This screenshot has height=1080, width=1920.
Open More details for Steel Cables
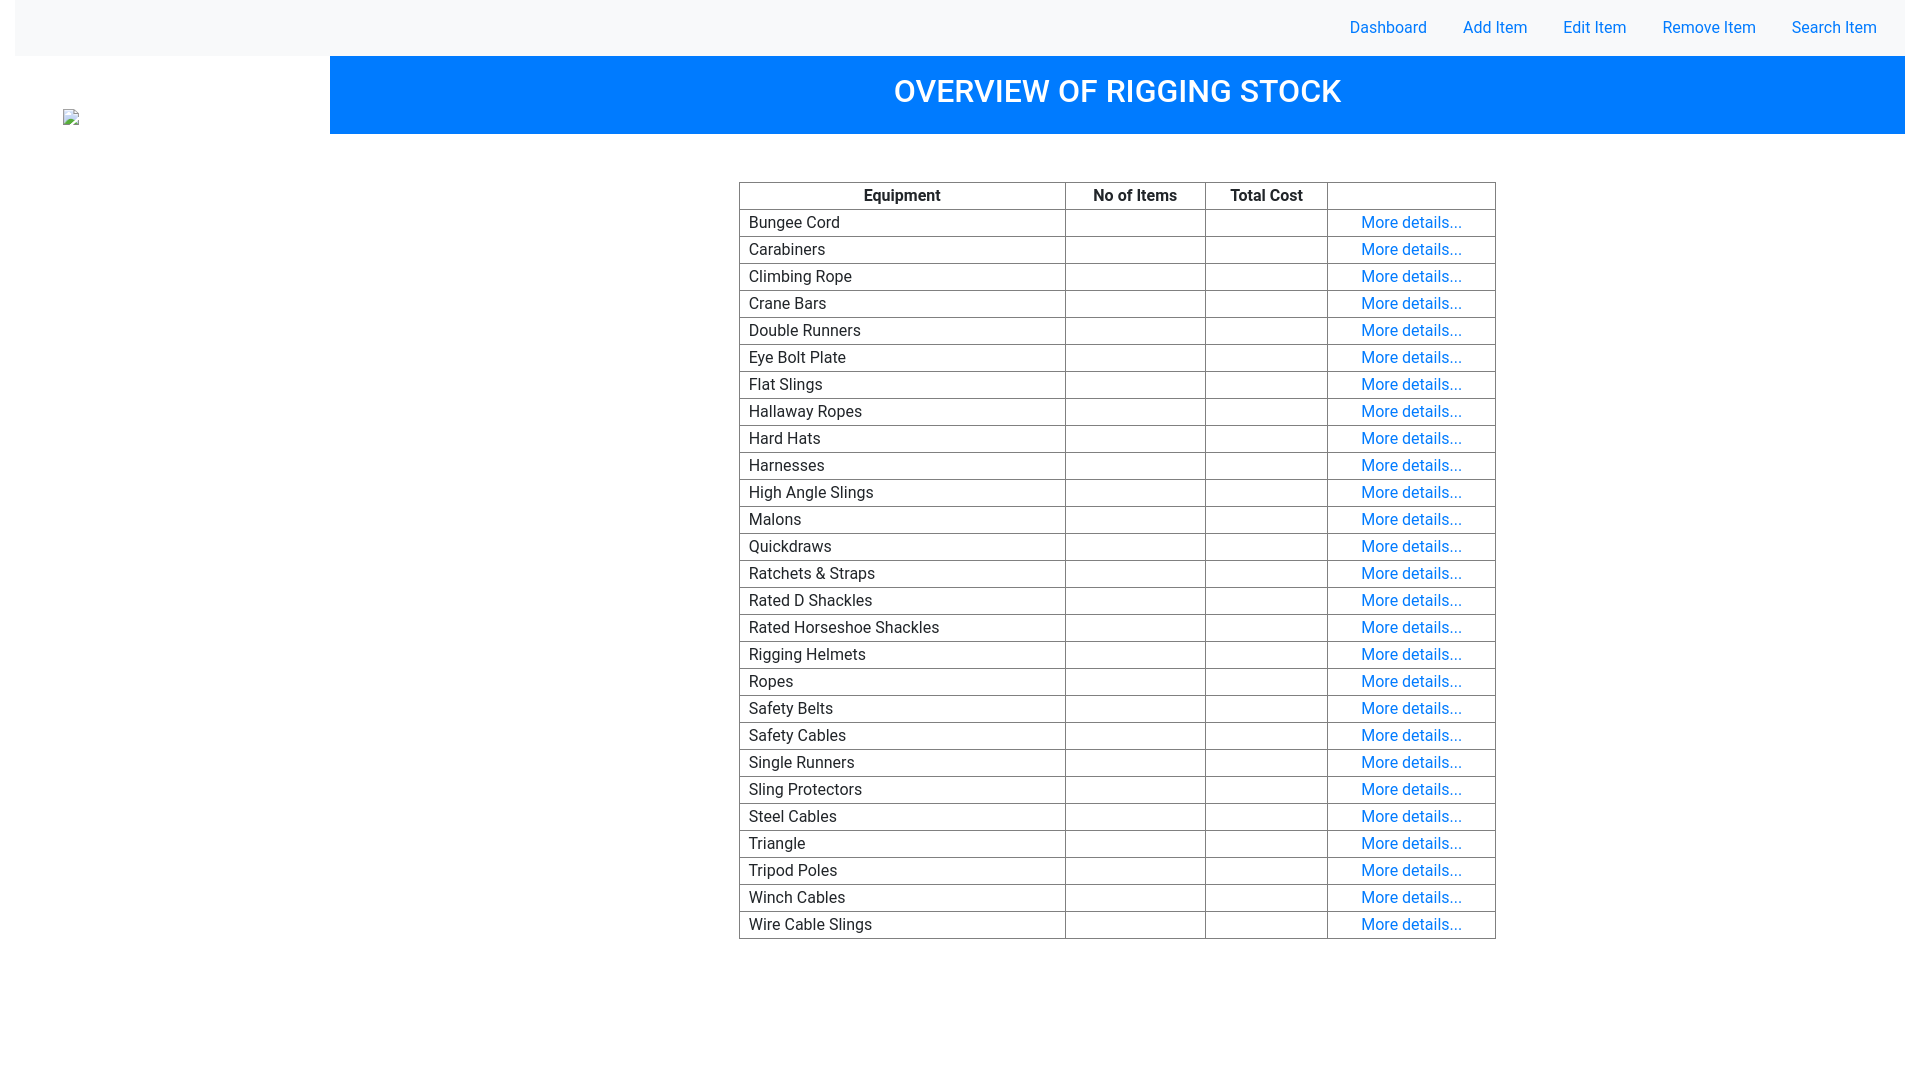[1411, 817]
